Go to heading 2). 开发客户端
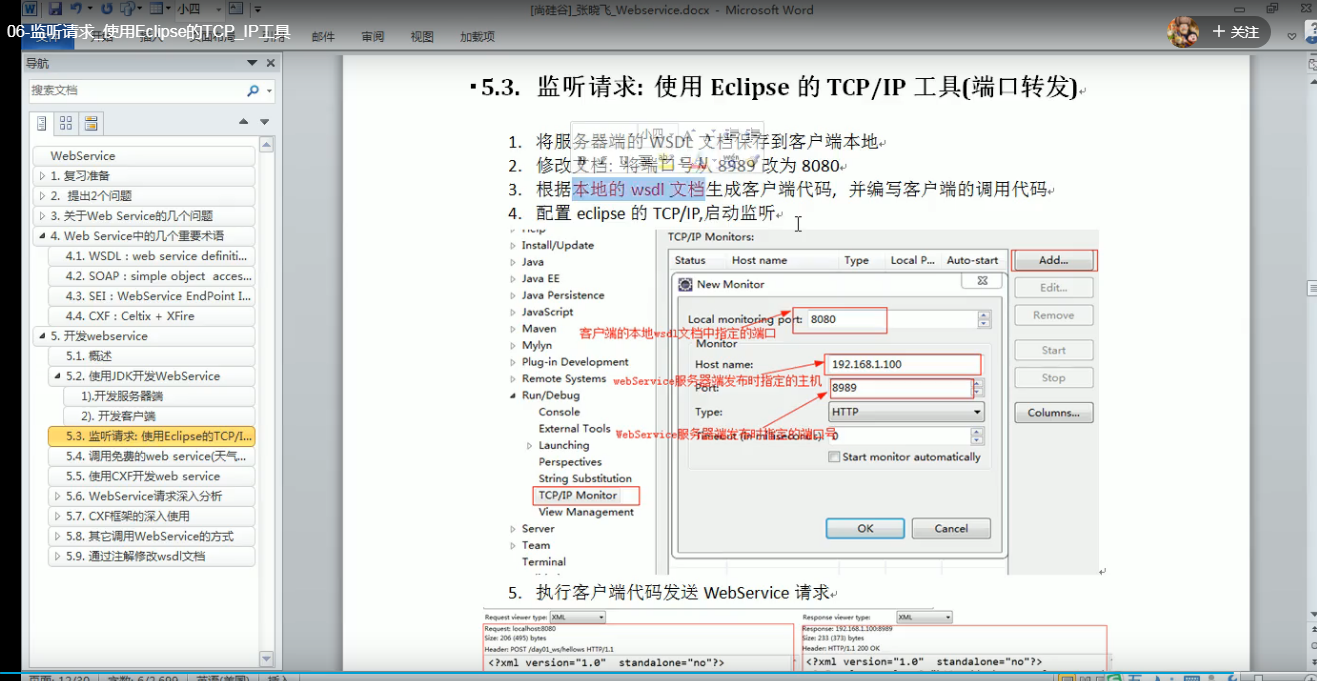 point(159,416)
